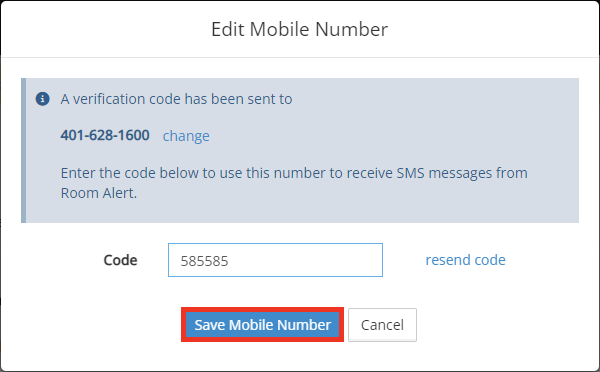This screenshot has width=600, height=372.
Task: Save the mobile number
Action: point(262,325)
